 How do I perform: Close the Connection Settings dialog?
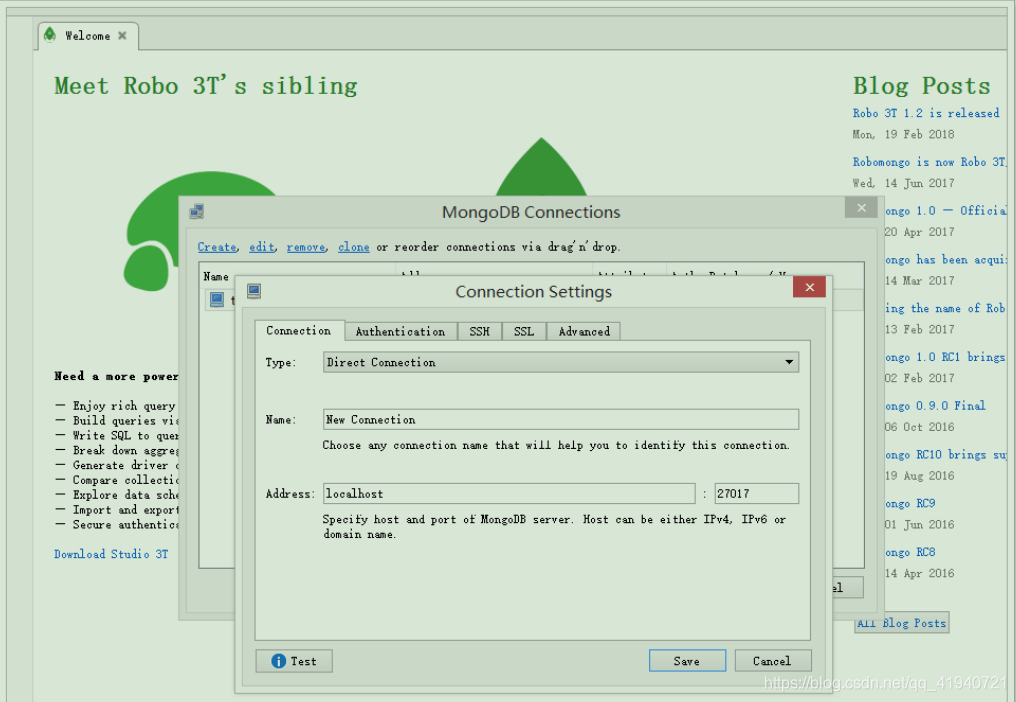pyautogui.click(x=809, y=287)
